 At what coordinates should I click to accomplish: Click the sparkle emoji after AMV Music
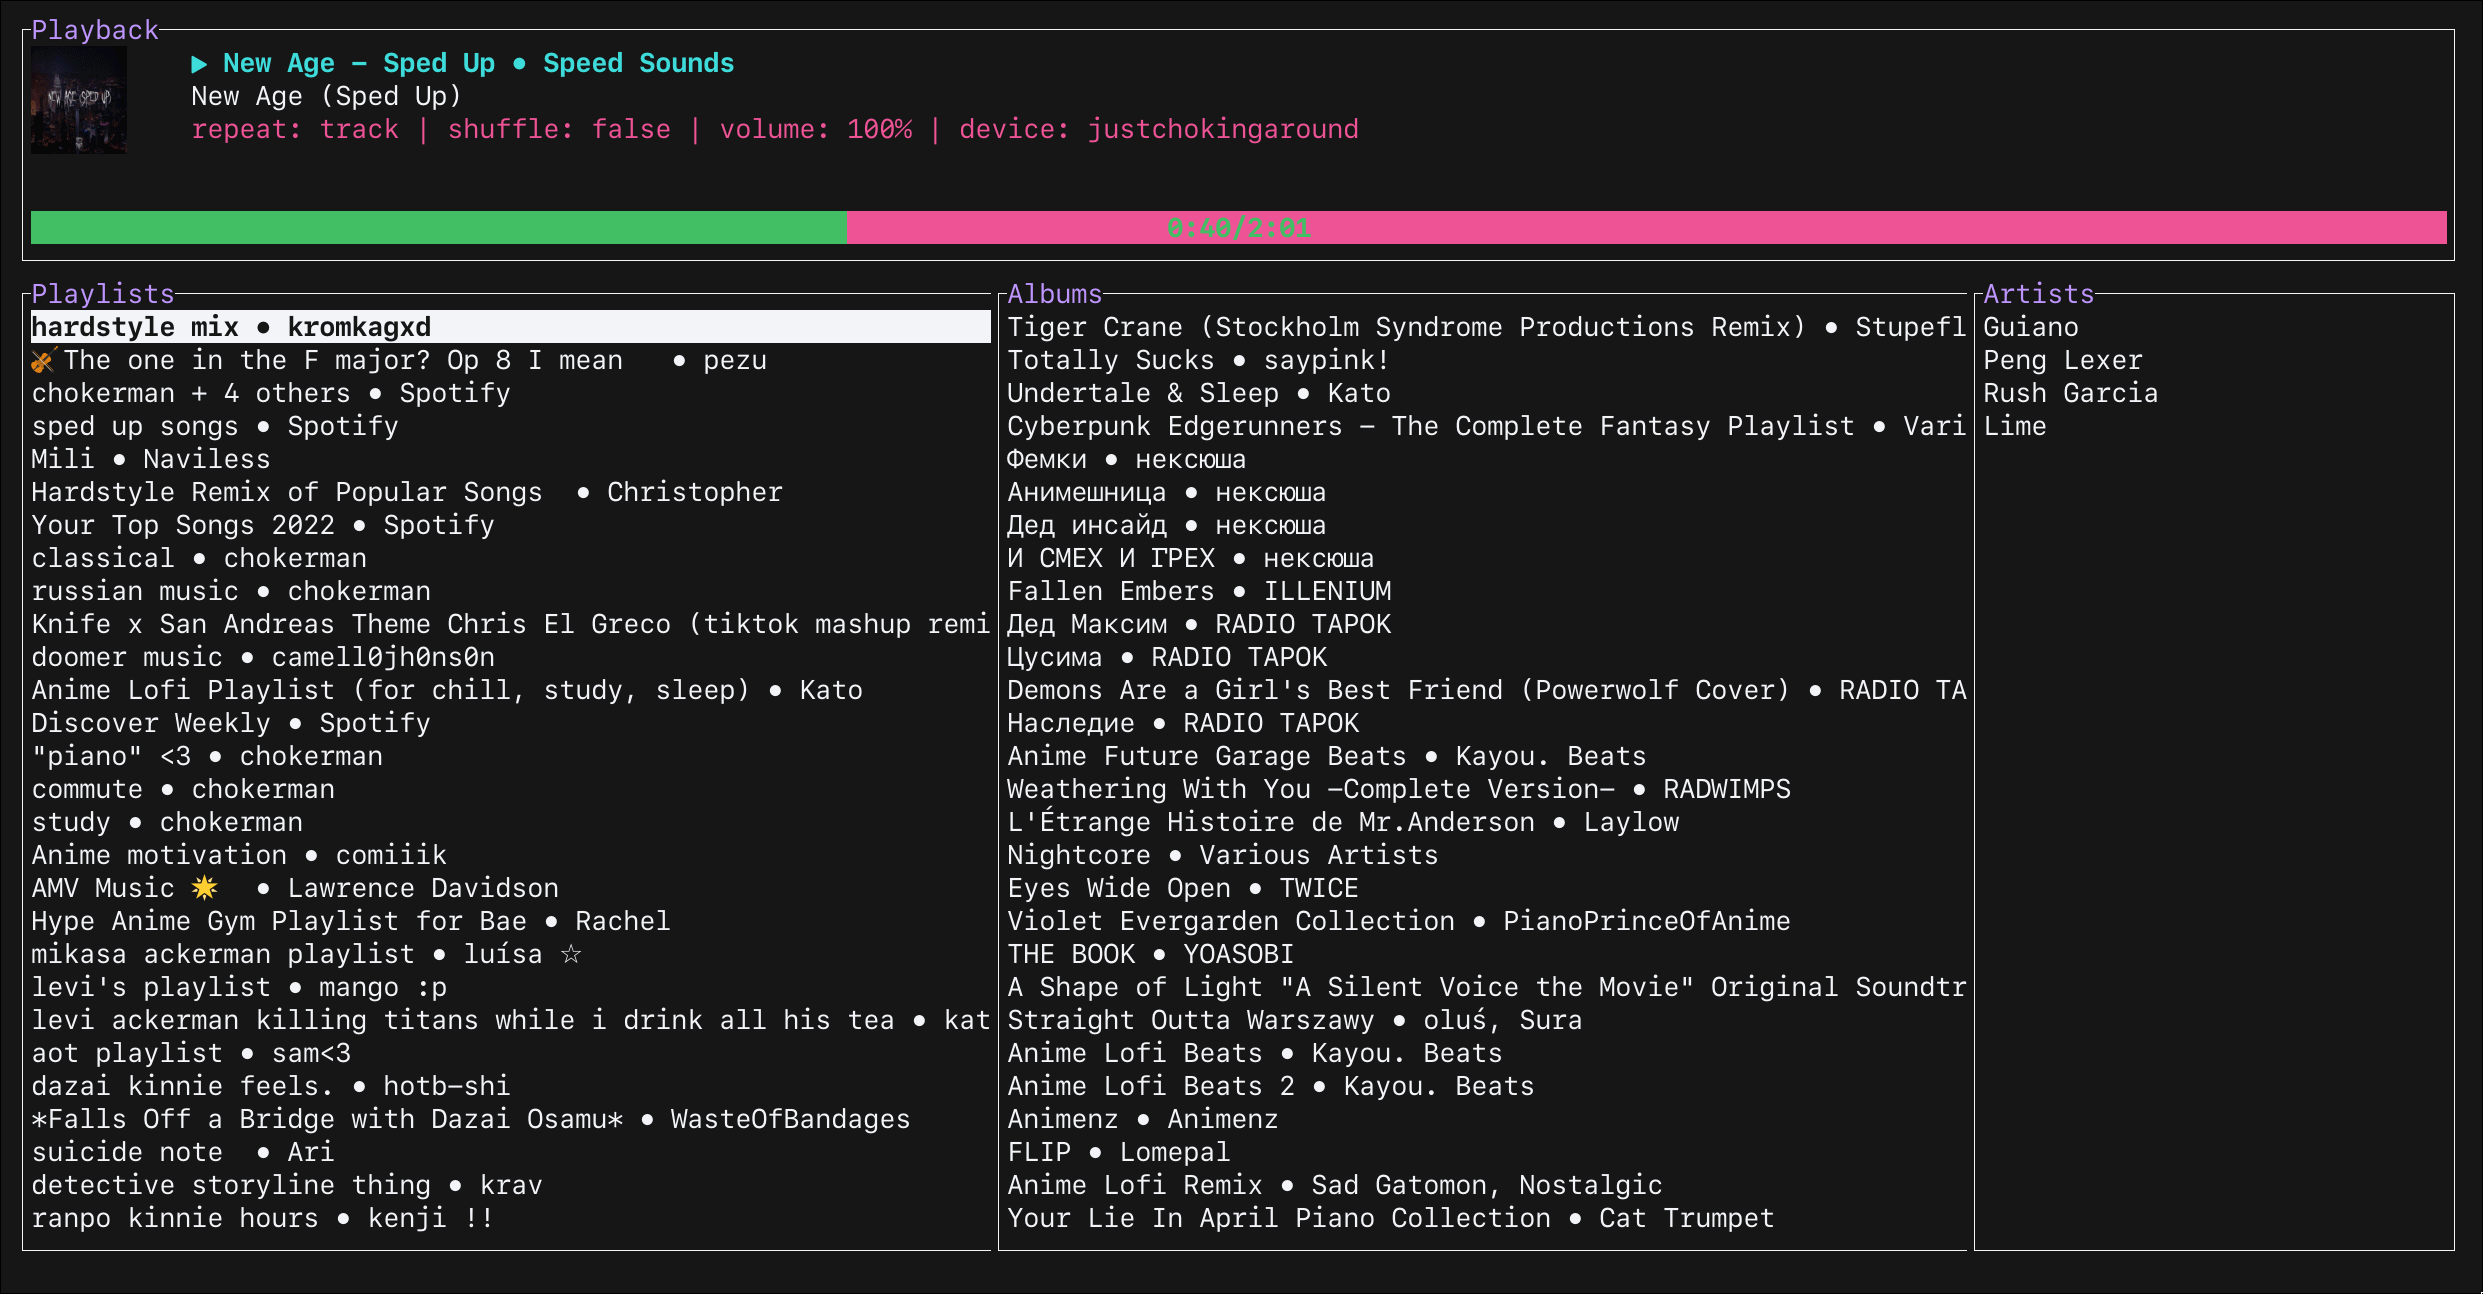click(205, 888)
